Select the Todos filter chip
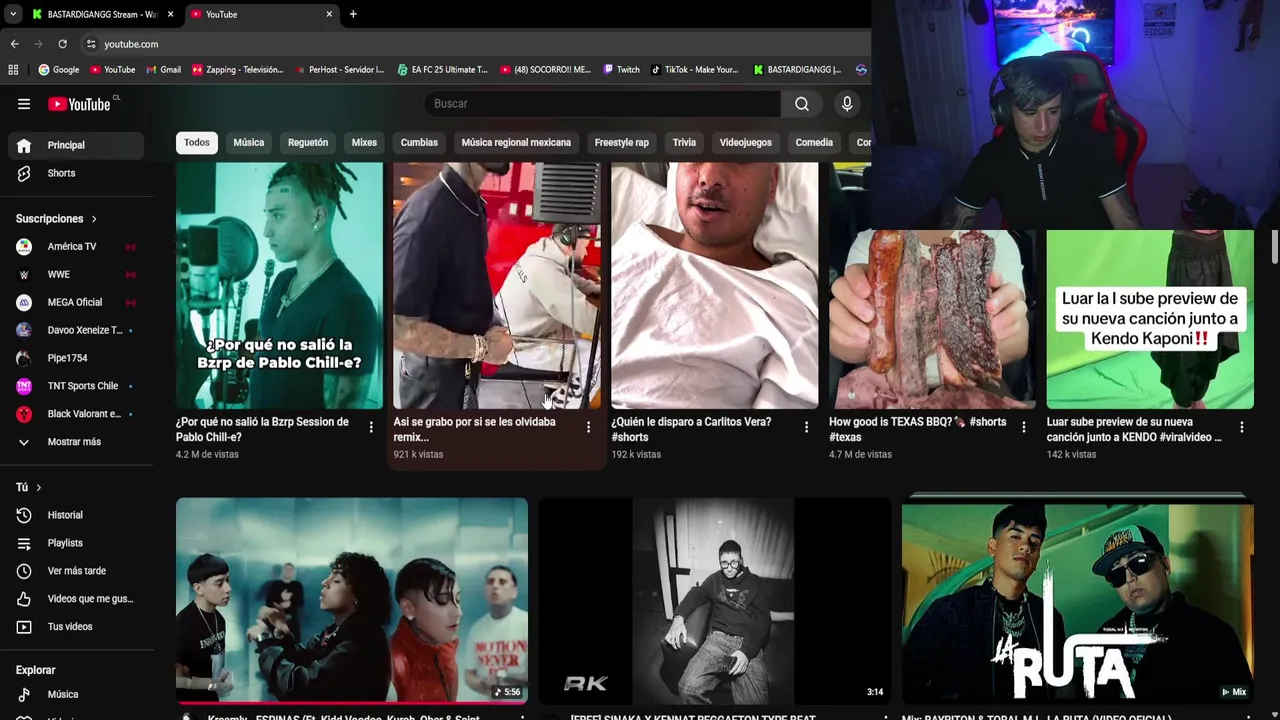This screenshot has width=1280, height=720. (197, 142)
